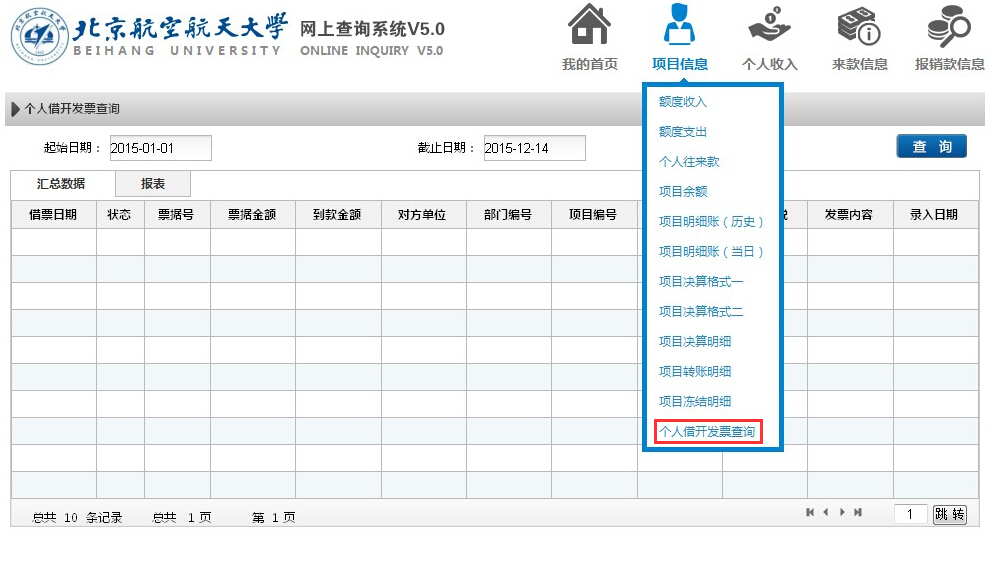Click the home icon for 我的首页
The image size is (994, 564).
(589, 26)
